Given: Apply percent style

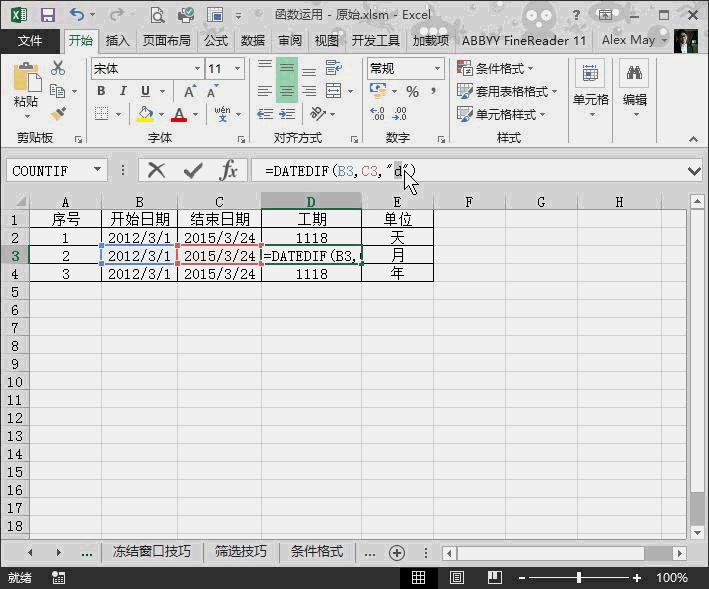Looking at the screenshot, I should [x=412, y=92].
